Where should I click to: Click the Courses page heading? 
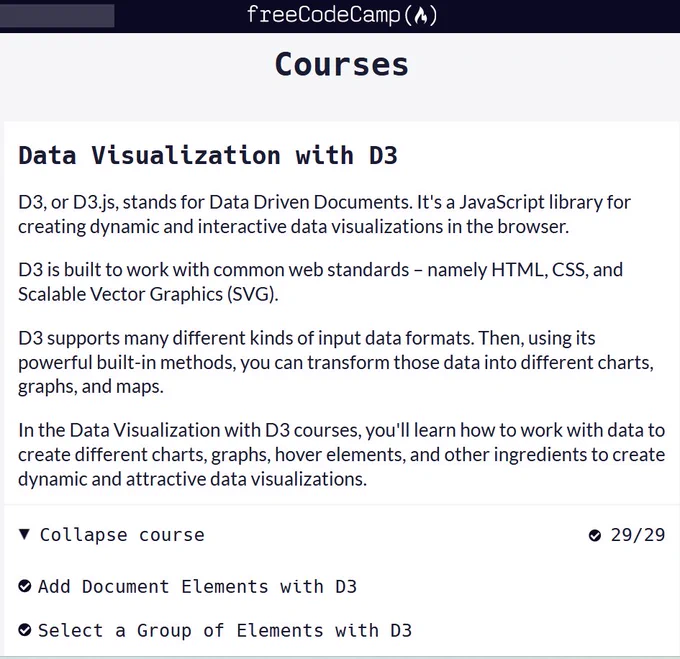[x=342, y=65]
